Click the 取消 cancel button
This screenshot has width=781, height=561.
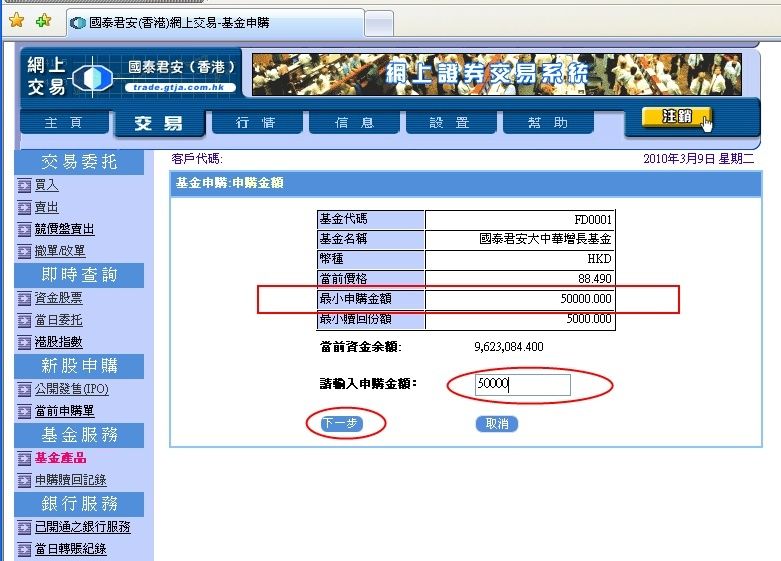pos(497,424)
